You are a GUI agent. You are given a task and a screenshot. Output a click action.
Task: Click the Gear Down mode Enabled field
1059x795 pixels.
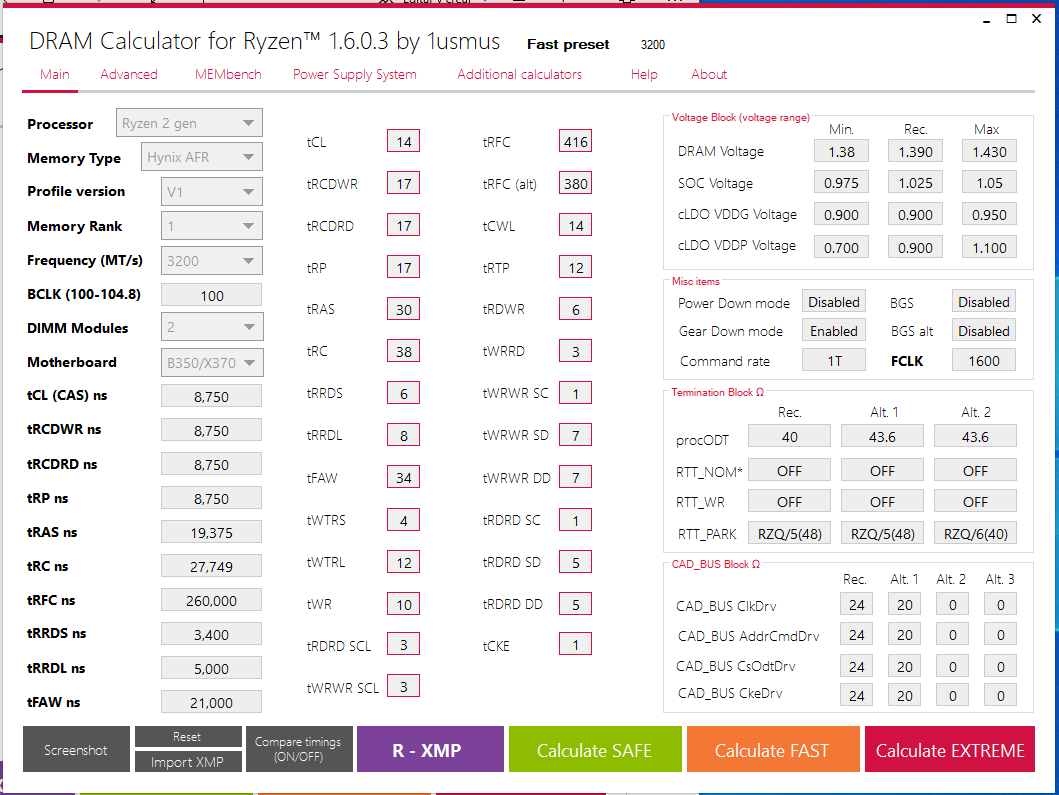click(x=833, y=331)
